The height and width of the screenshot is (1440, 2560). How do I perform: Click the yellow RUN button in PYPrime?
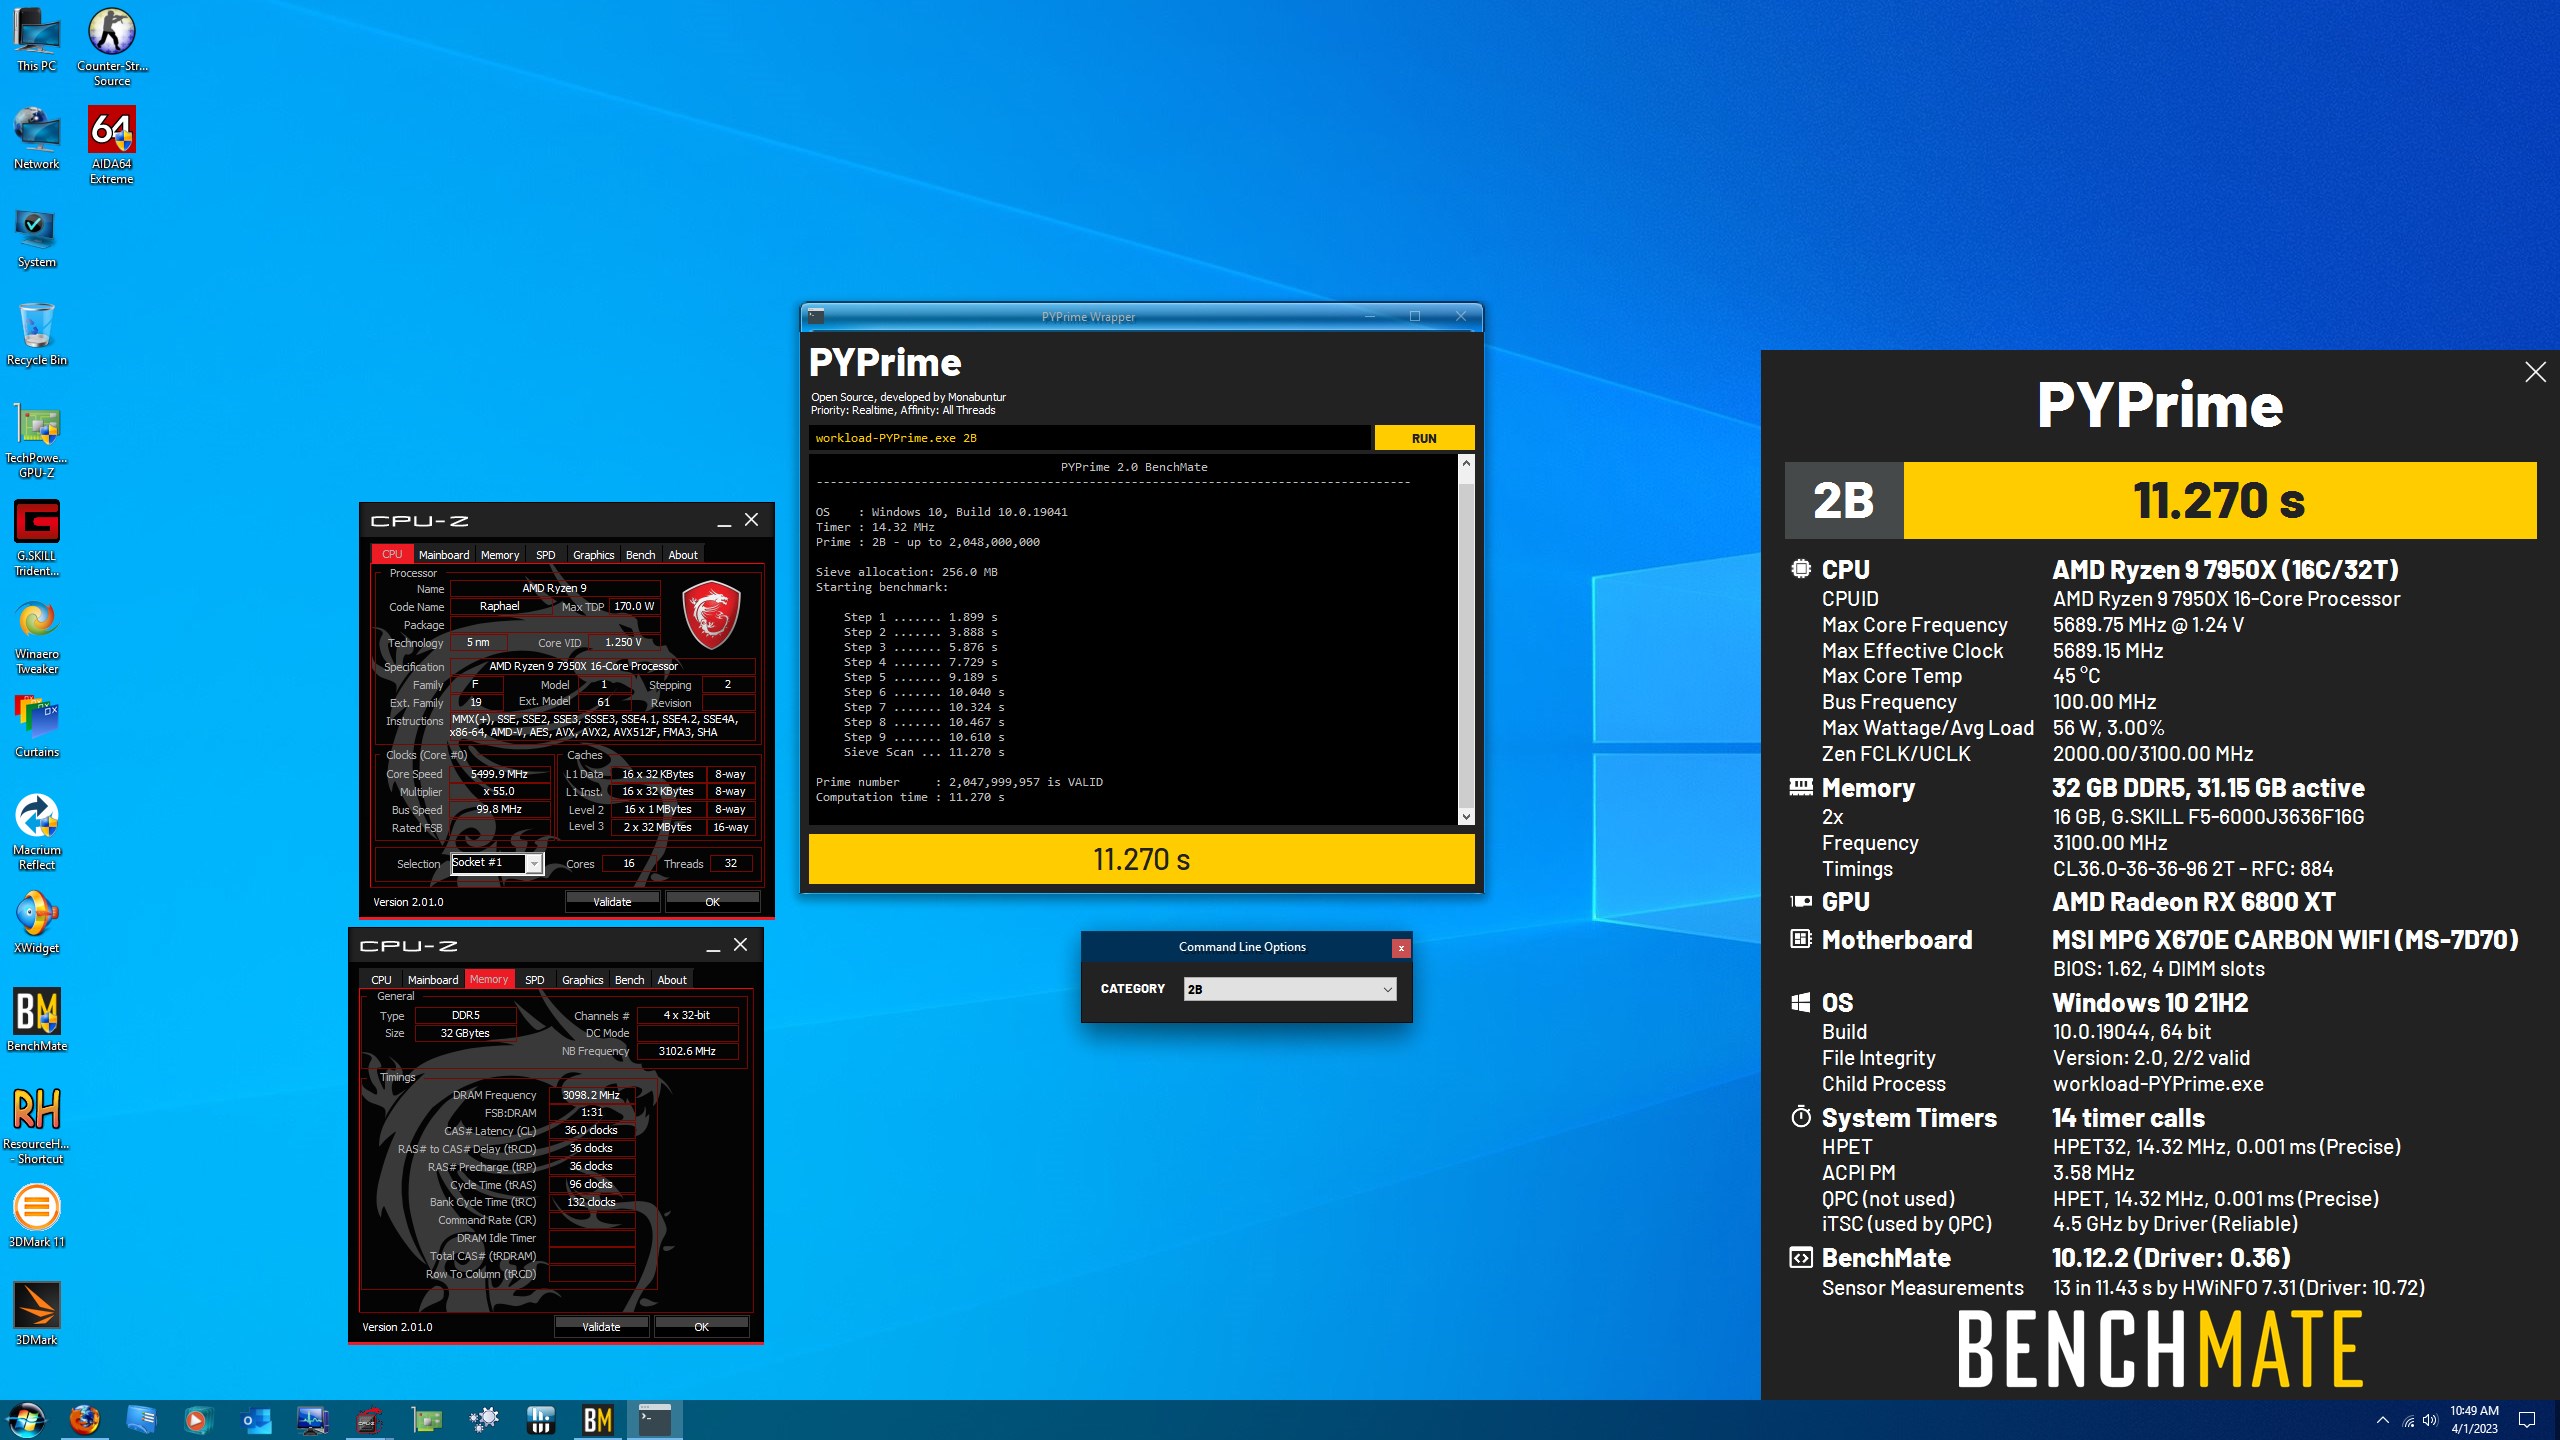pos(1424,438)
